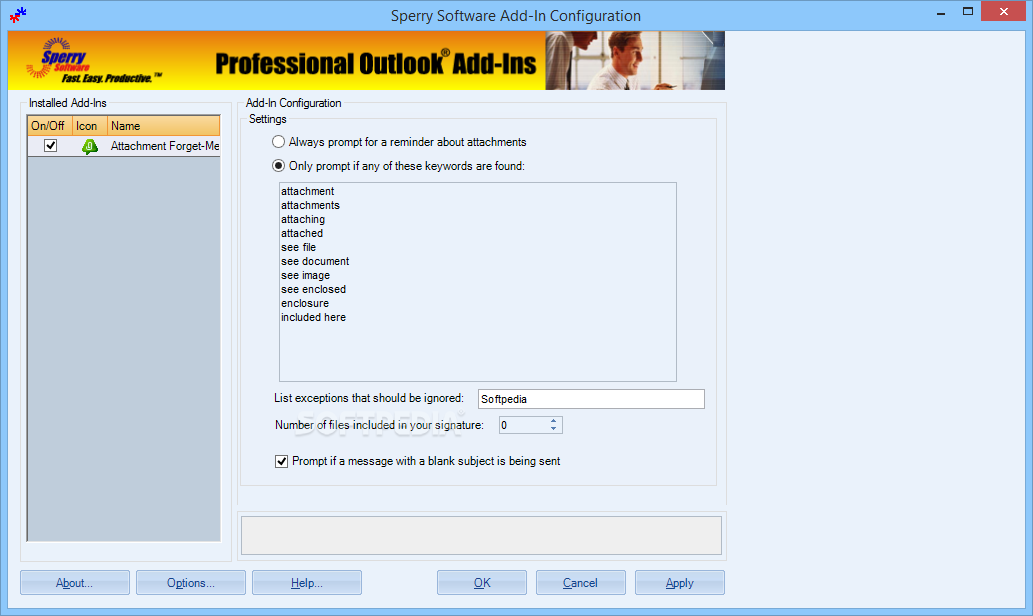Image resolution: width=1033 pixels, height=616 pixels.
Task: Click the keyword 'see enclosed'
Action: tap(314, 289)
